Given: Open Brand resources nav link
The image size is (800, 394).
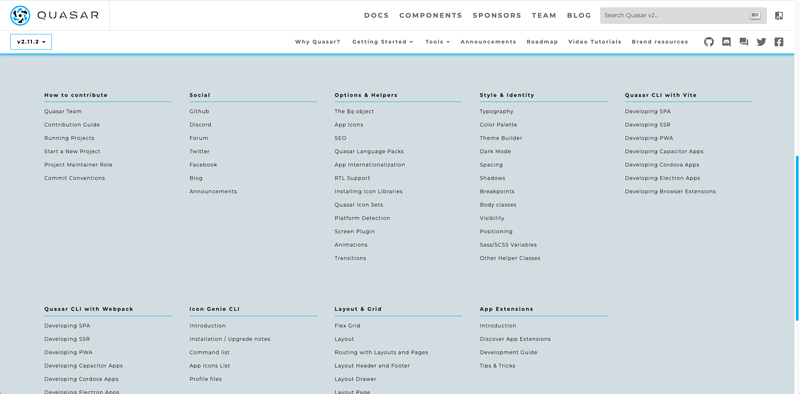Looking at the screenshot, I should (660, 42).
